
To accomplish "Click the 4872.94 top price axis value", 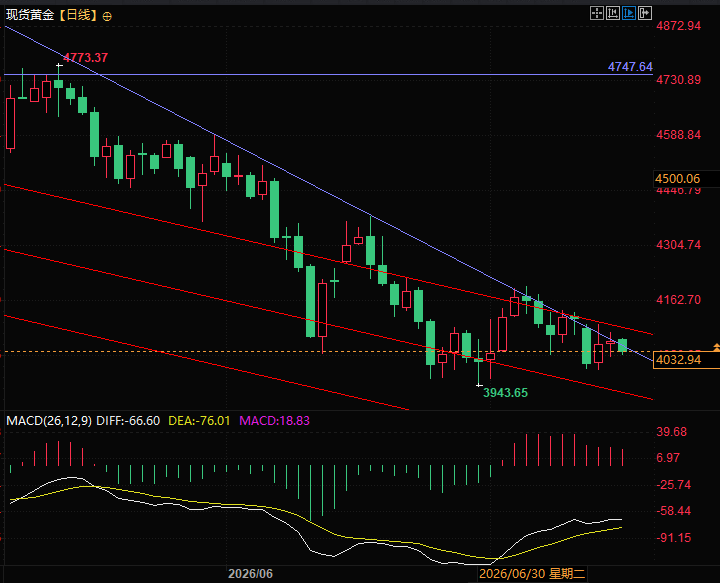I will click(679, 26).
